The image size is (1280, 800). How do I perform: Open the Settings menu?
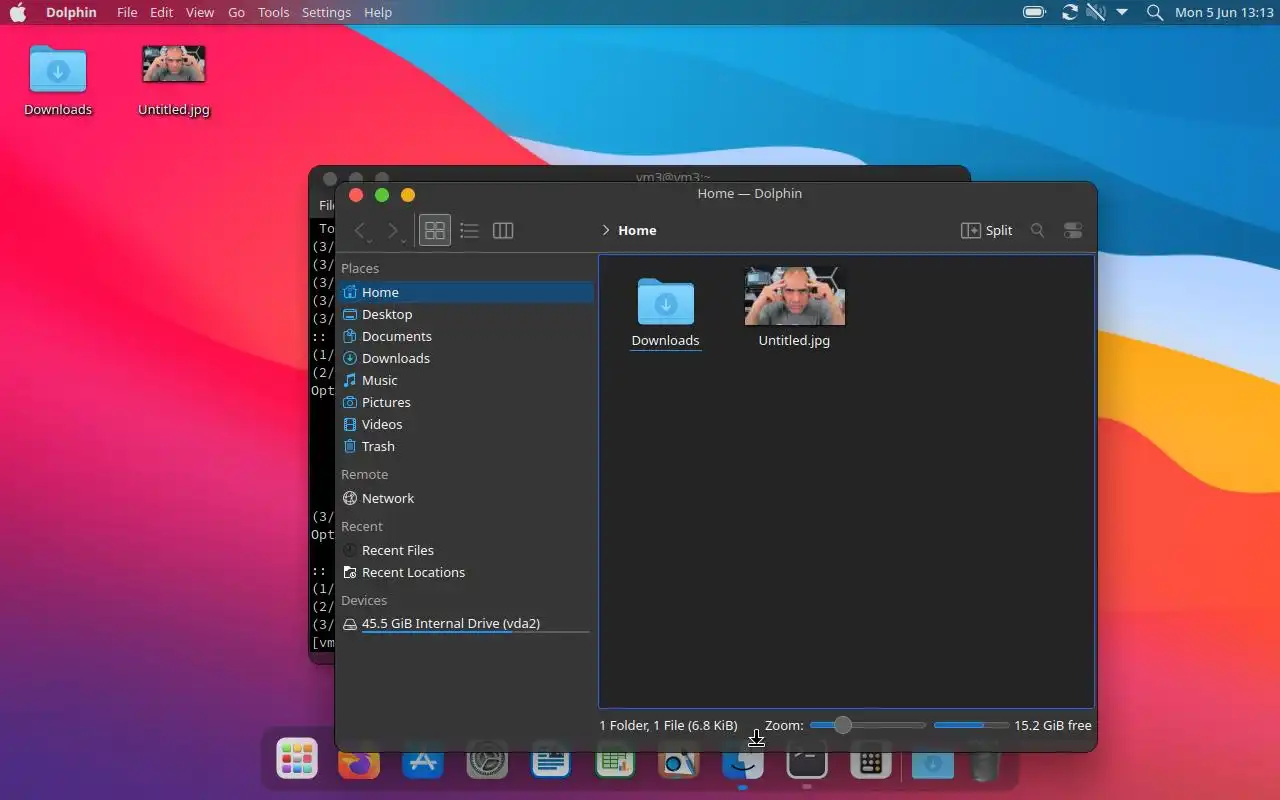[x=326, y=12]
